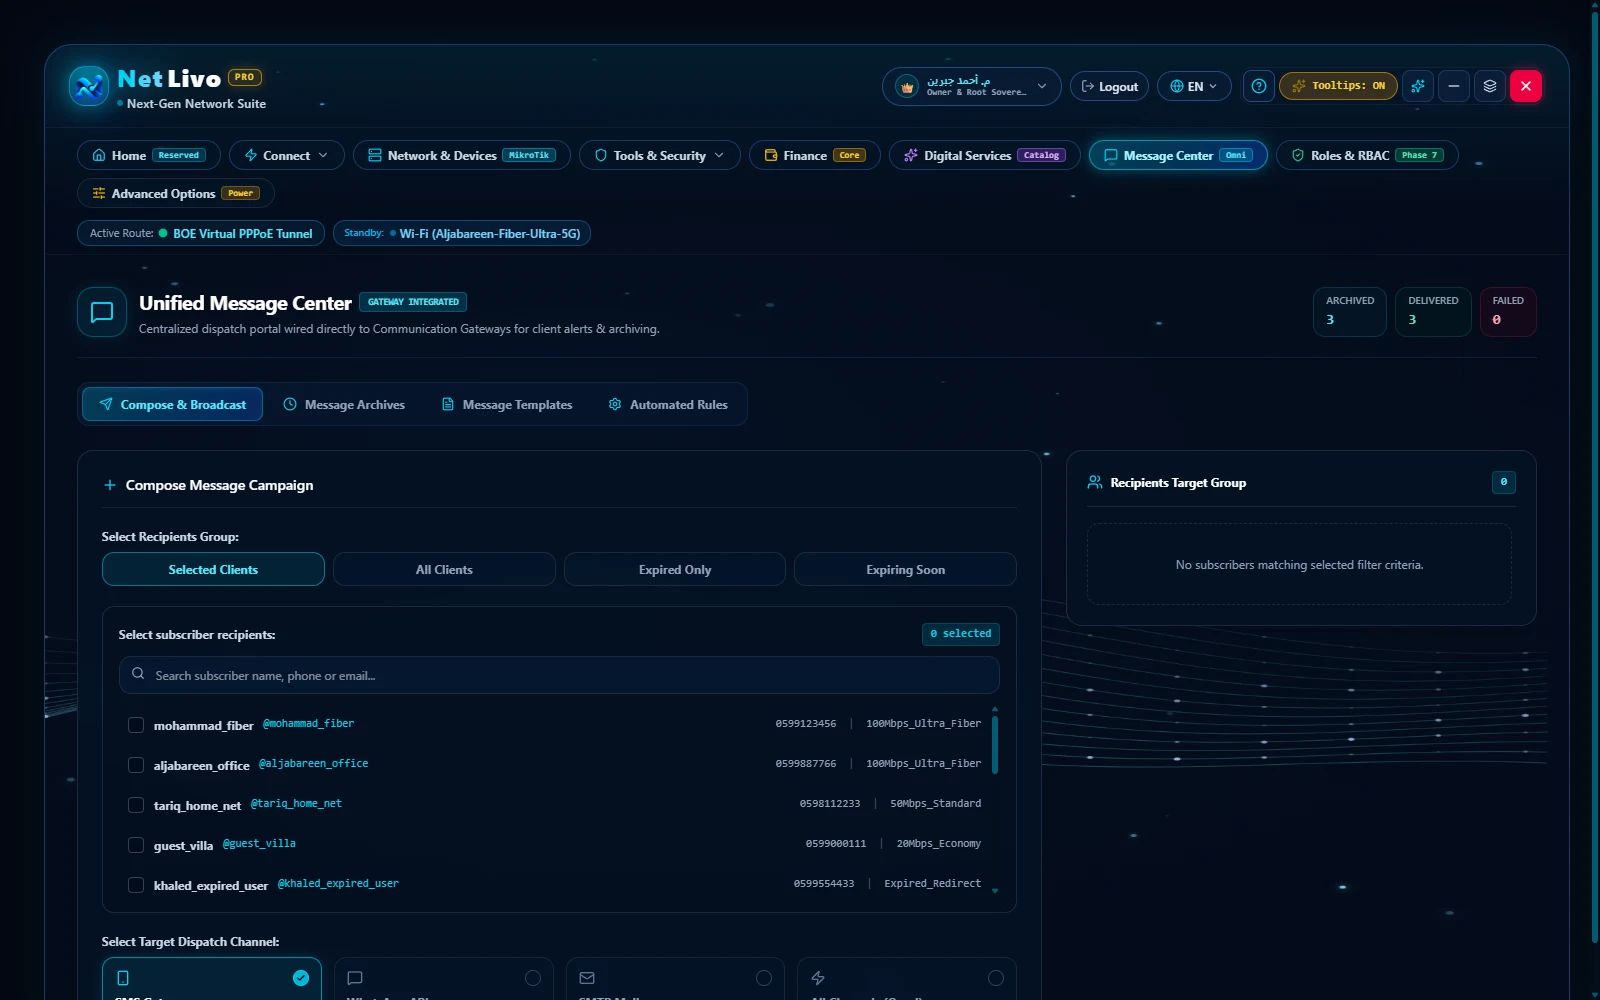
Task: Click the crown avatar icon
Action: point(907,87)
